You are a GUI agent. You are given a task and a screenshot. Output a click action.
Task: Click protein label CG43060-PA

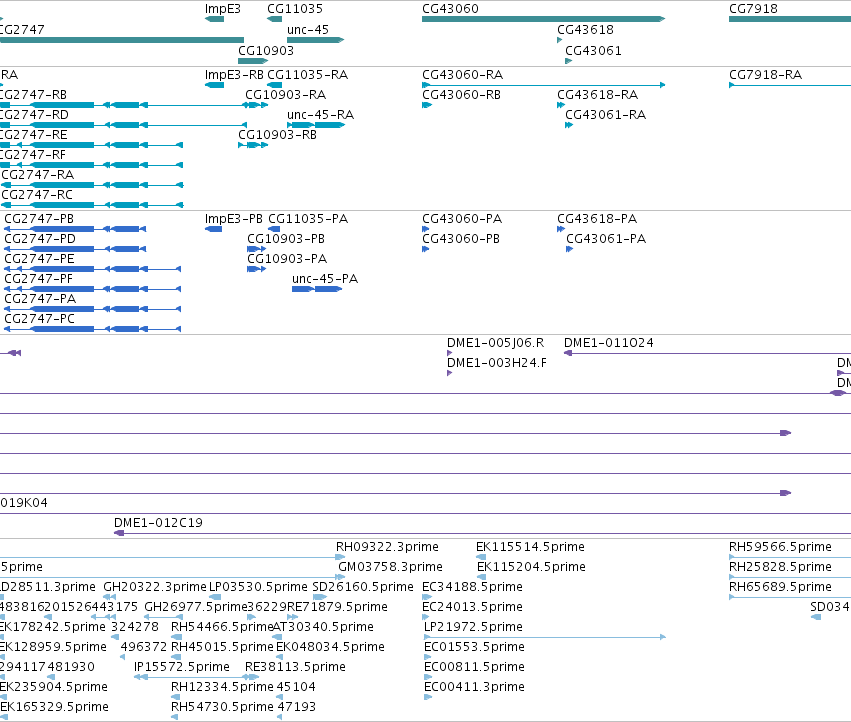[x=462, y=219]
